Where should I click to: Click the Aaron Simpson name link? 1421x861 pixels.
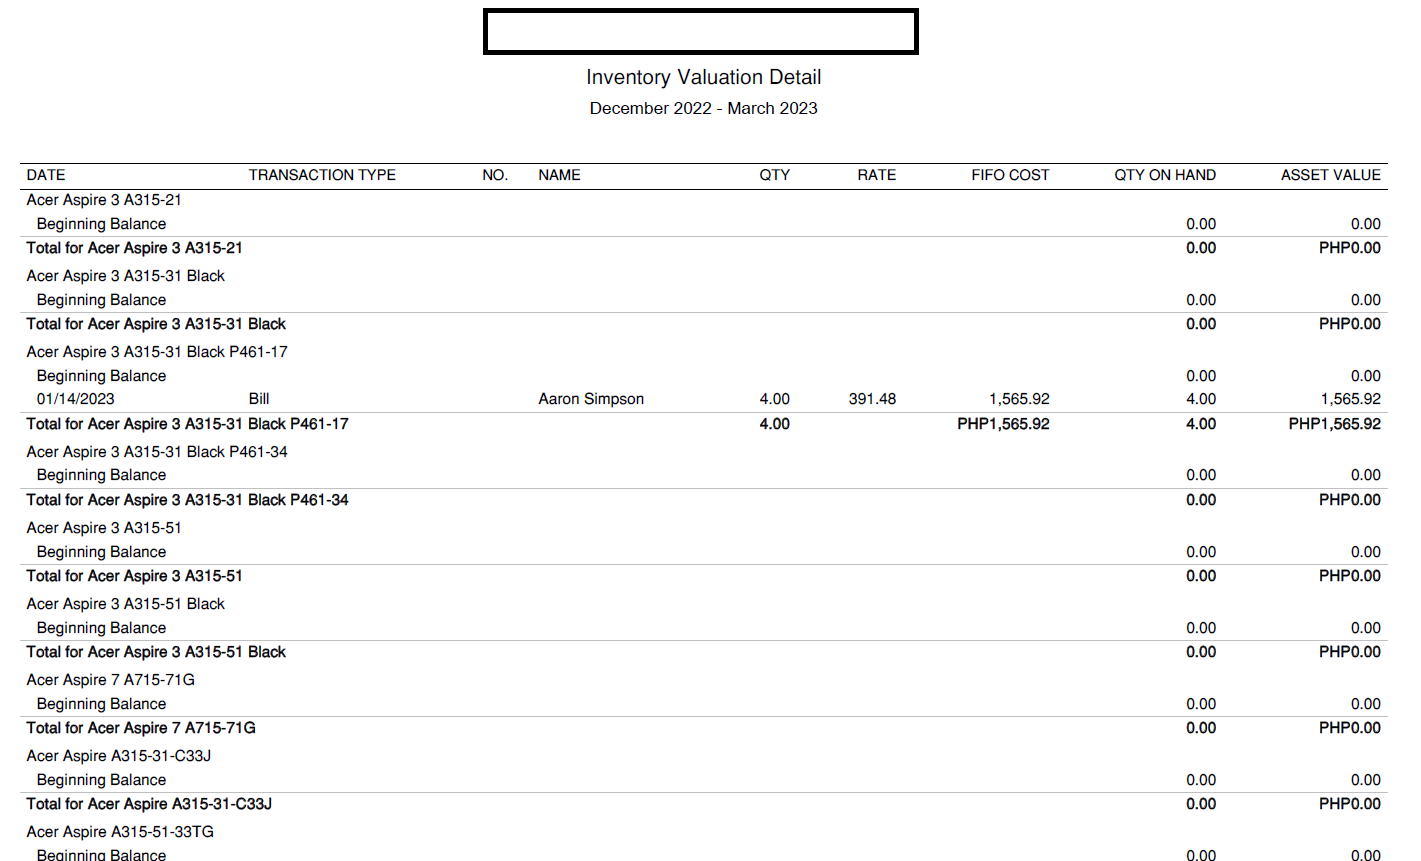tap(591, 399)
